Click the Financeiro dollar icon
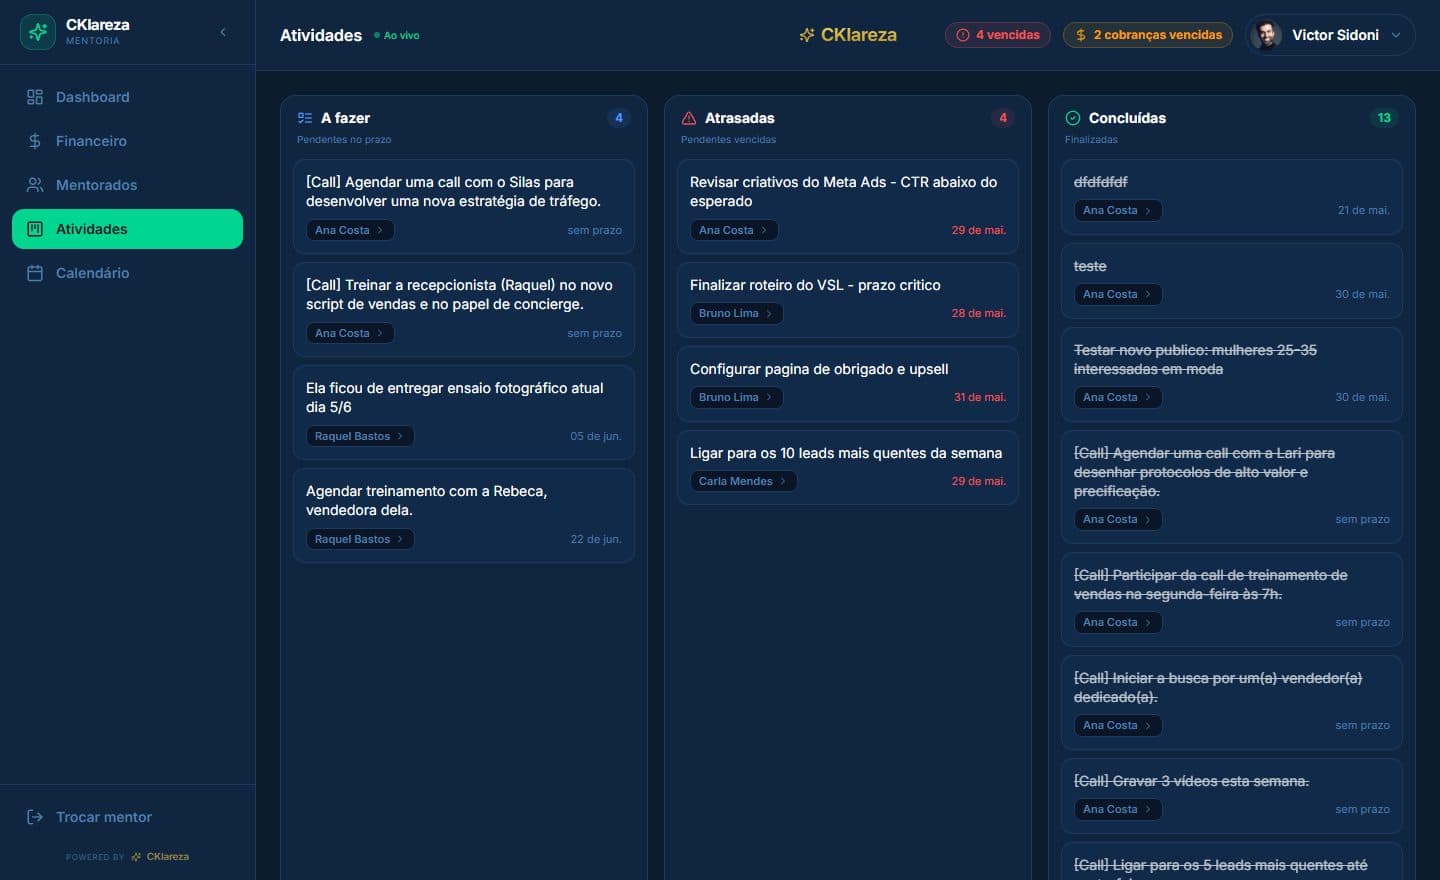This screenshot has height=880, width=1440. [x=35, y=141]
